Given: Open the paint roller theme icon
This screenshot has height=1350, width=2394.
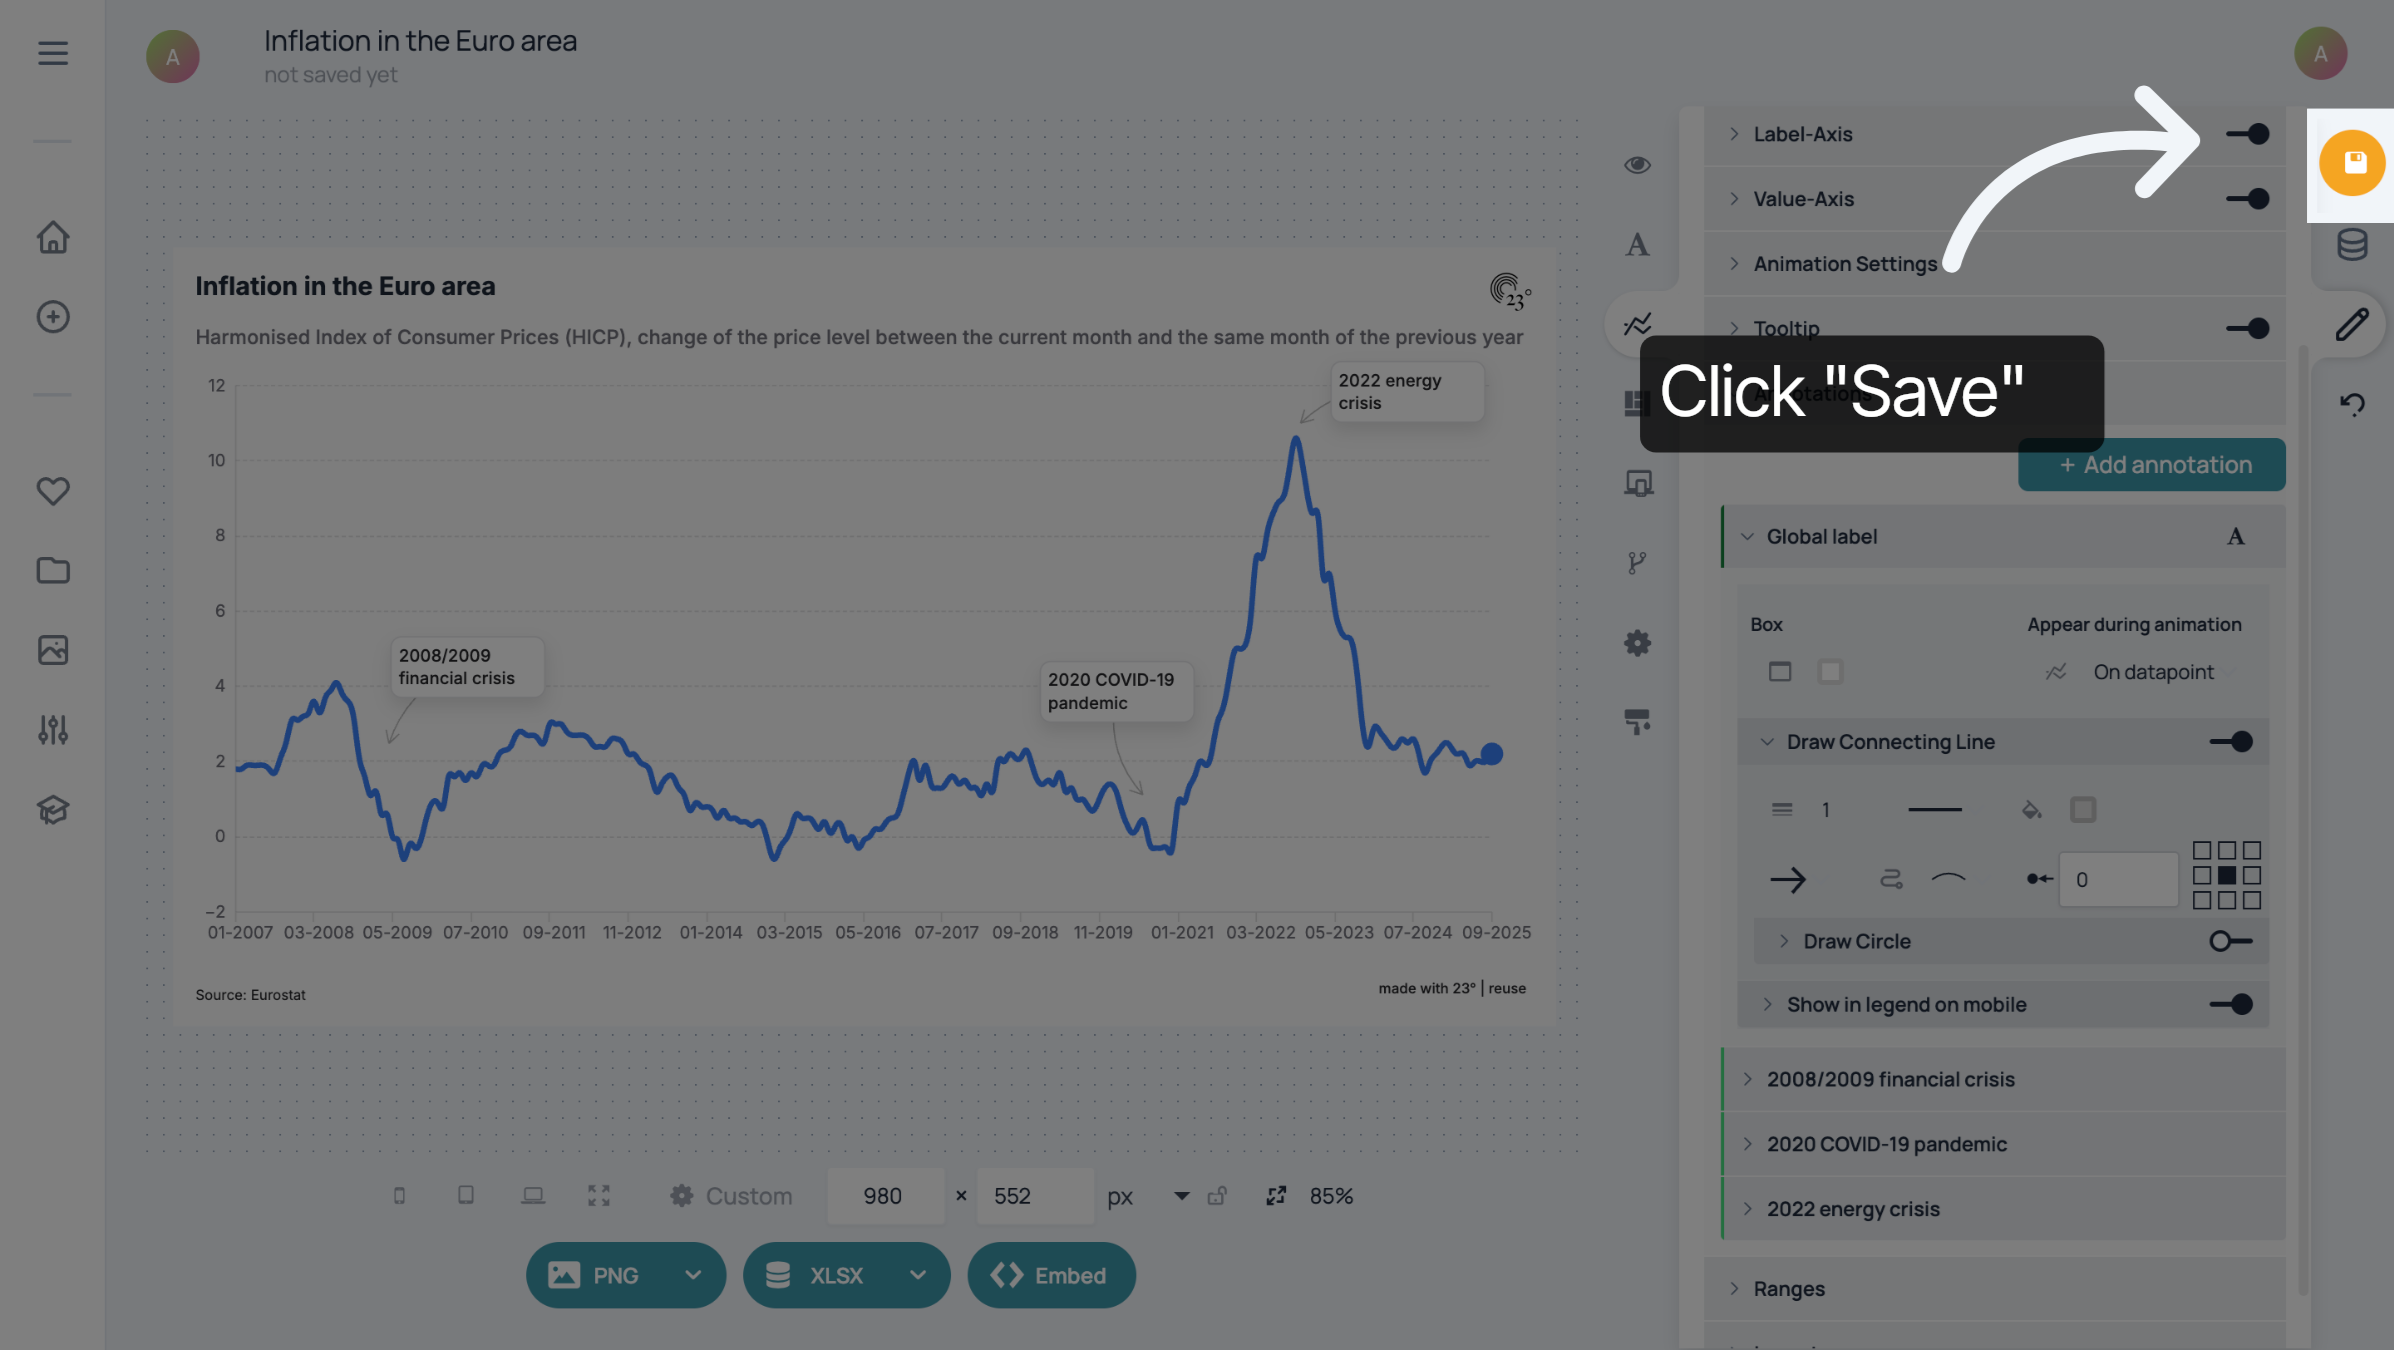Looking at the screenshot, I should click(x=1637, y=722).
